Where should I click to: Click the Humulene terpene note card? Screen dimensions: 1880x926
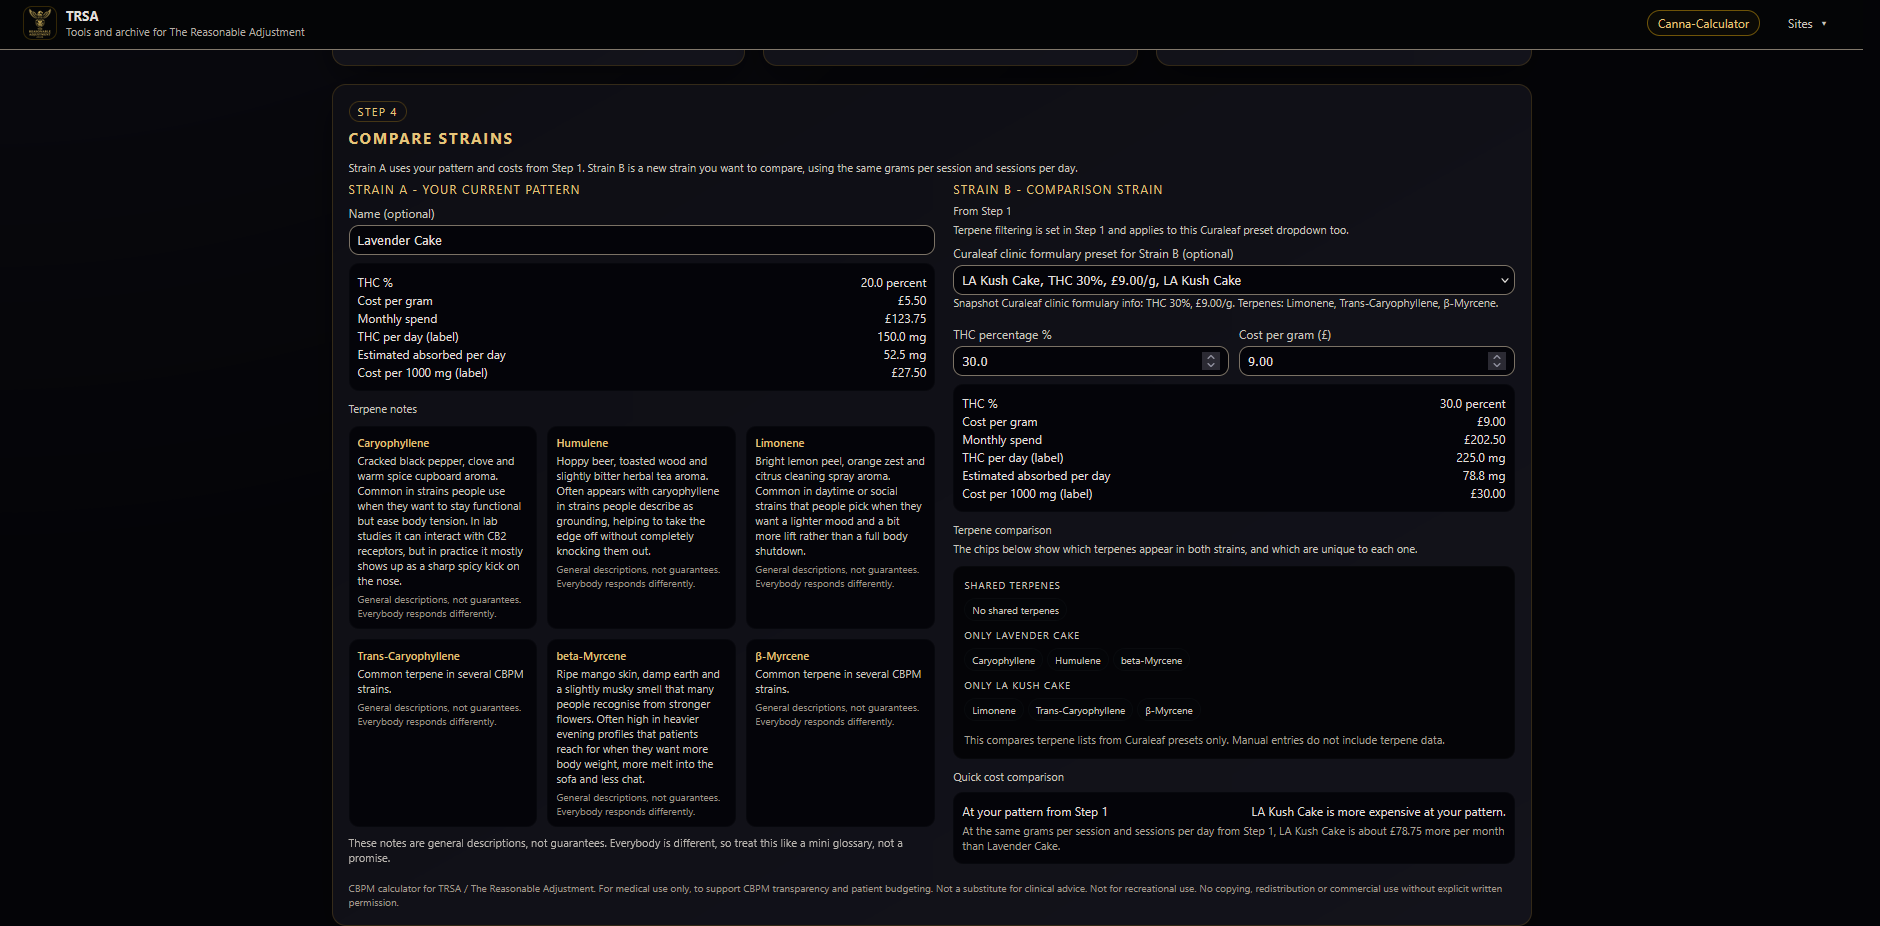pyautogui.click(x=641, y=527)
